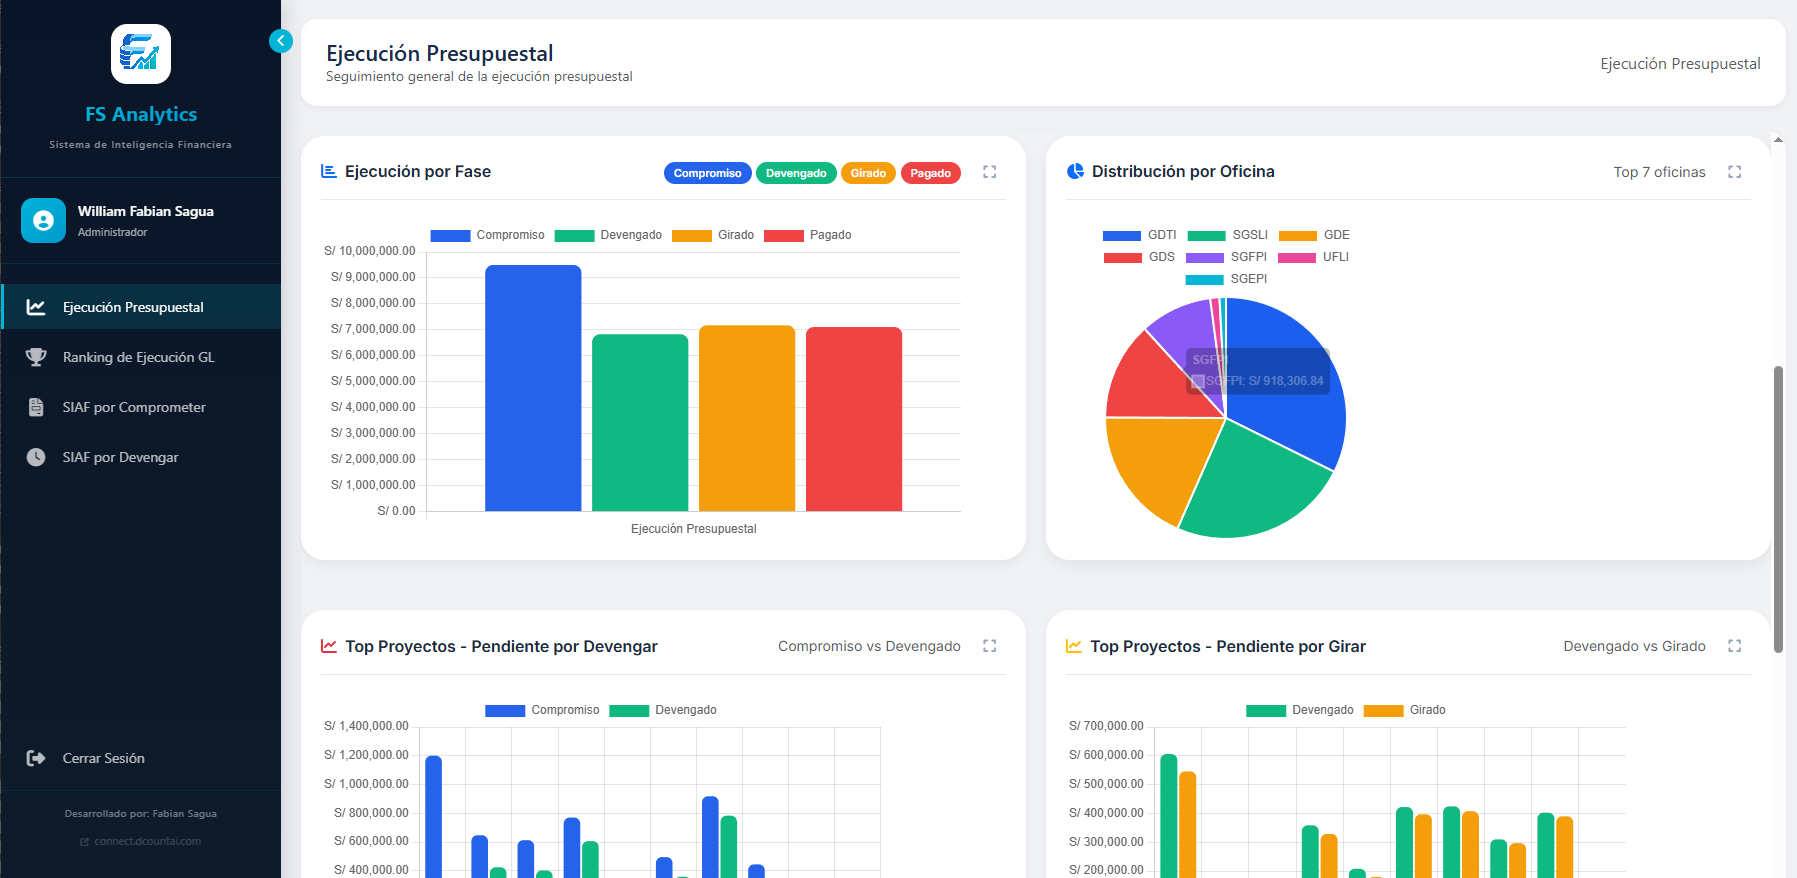Screen dimensions: 1797x878
Task: Click the Top 7 oficinas label
Action: point(1659,172)
